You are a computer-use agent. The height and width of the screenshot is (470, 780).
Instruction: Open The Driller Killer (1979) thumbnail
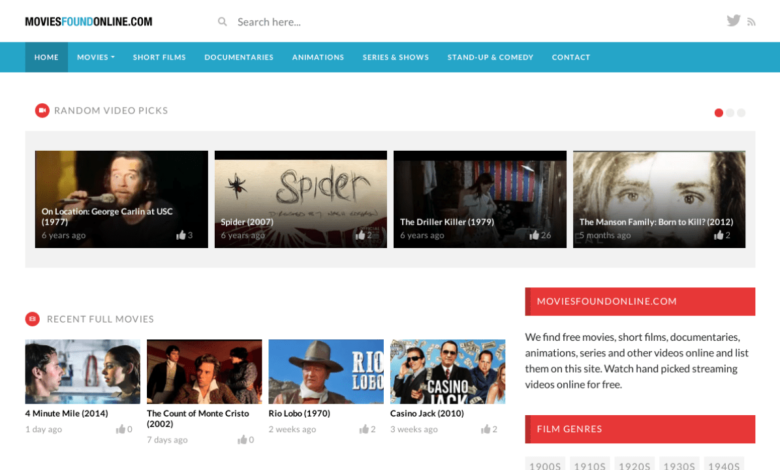point(480,199)
